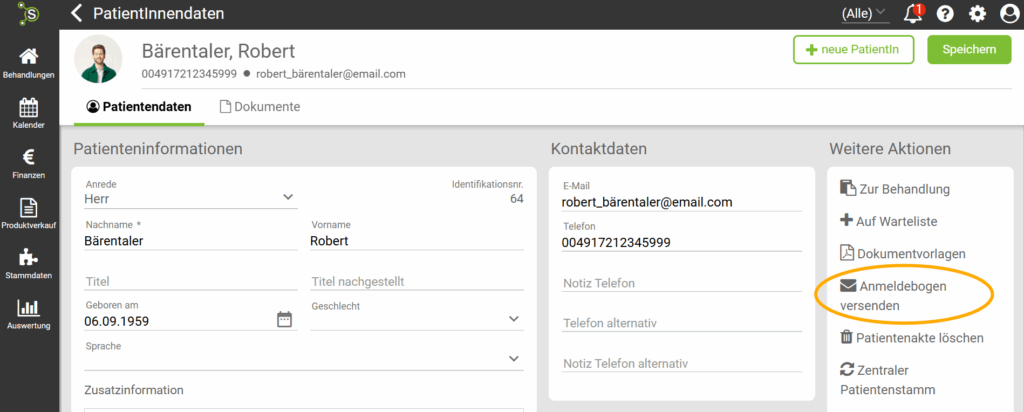Go back using the left arrow
This screenshot has width=1024, height=412.
[77, 14]
